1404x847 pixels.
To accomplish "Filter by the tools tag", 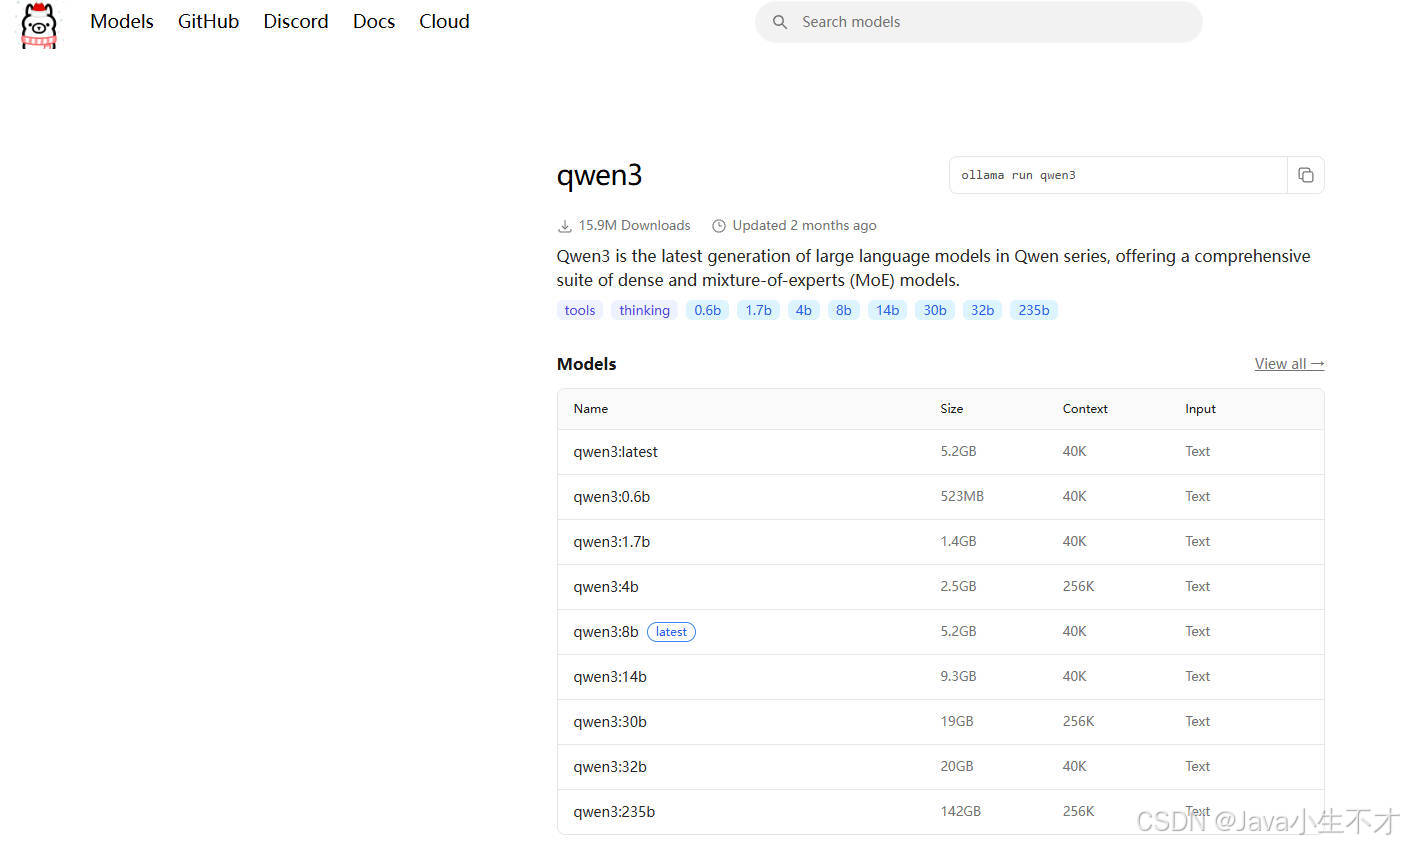I will tap(580, 310).
